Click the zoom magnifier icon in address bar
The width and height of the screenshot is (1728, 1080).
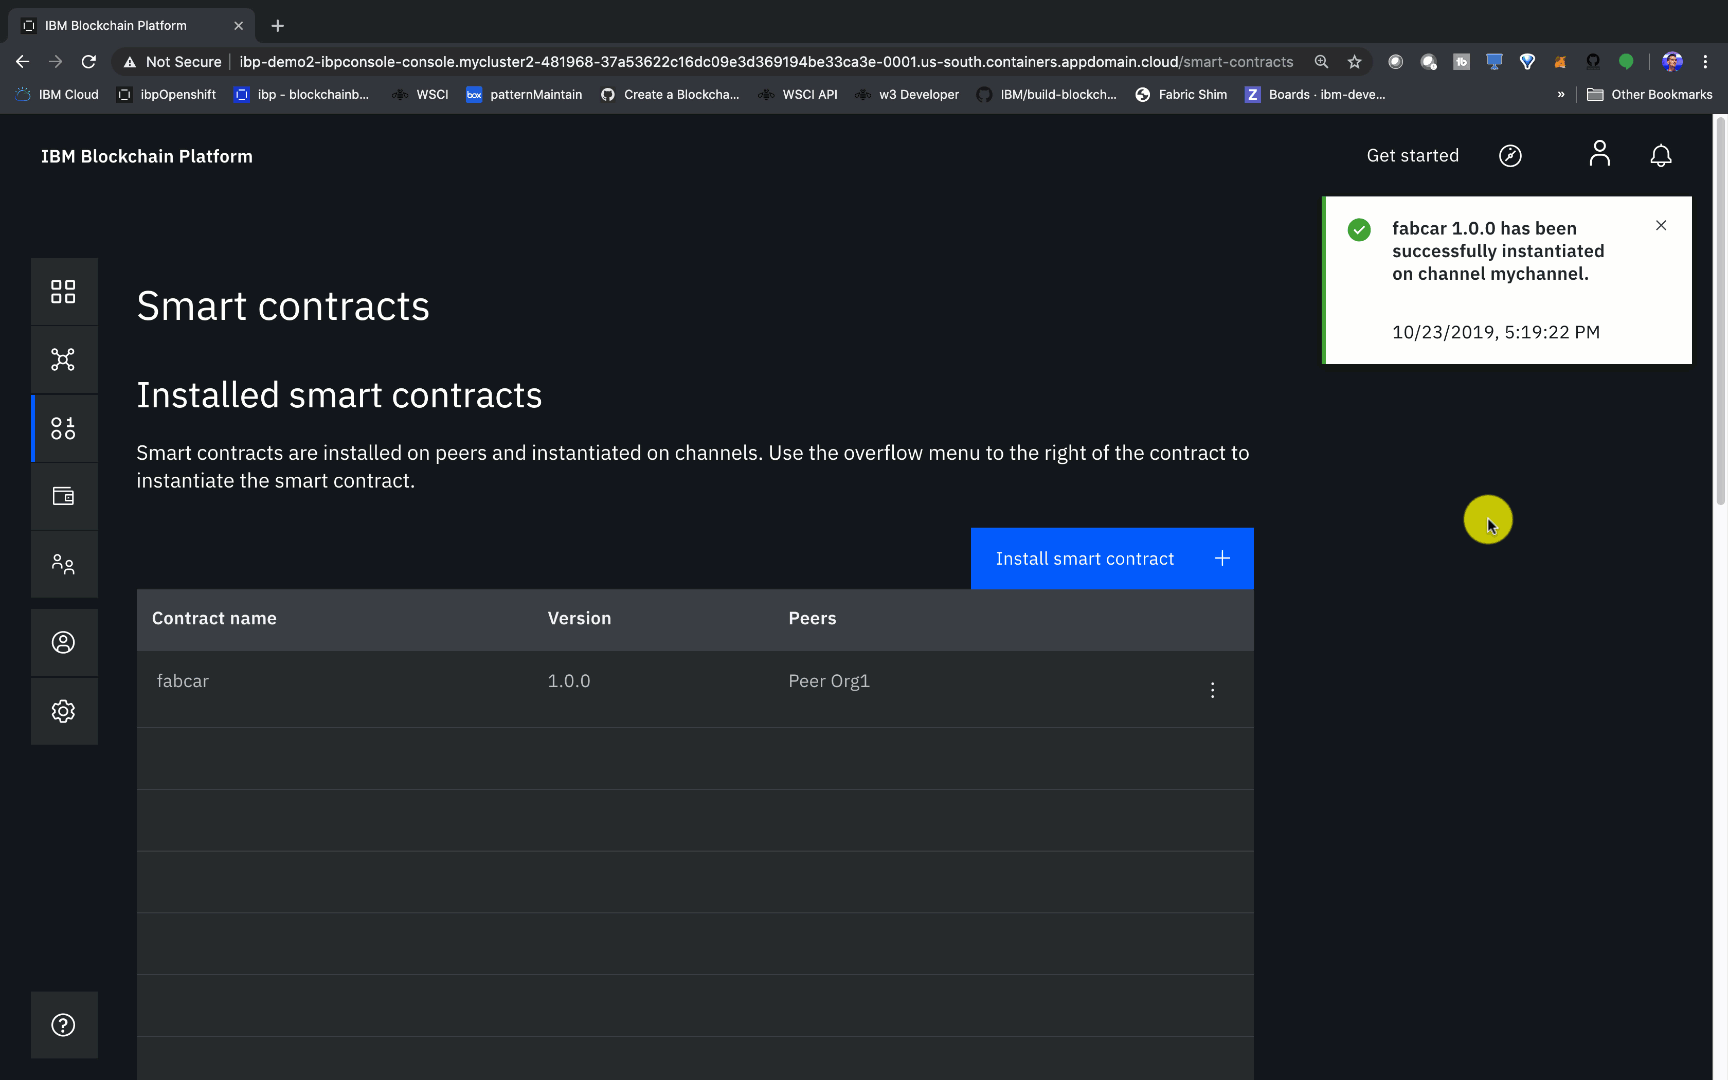click(1321, 62)
